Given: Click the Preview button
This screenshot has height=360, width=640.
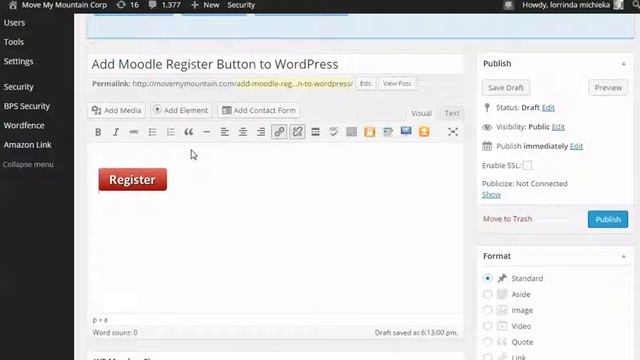Looking at the screenshot, I should click(608, 87).
